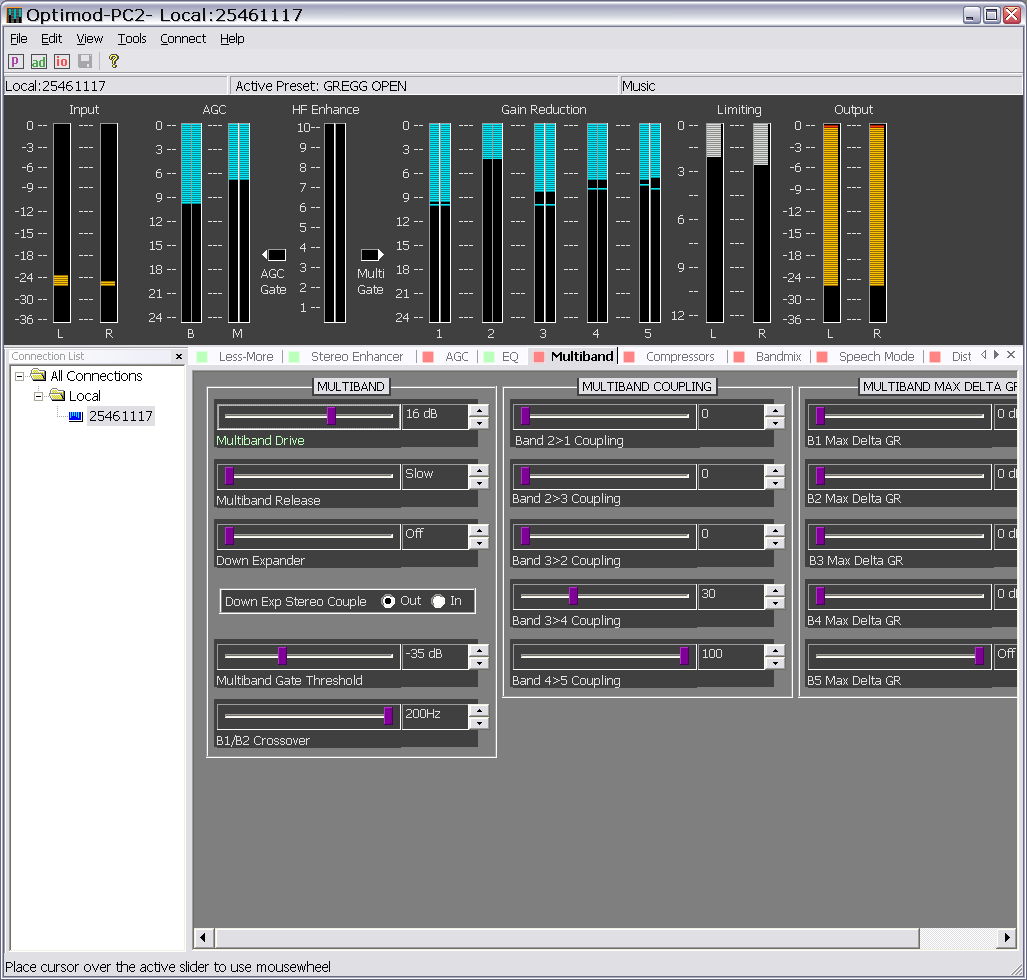
Task: Click the Save floppy disk toolbar icon
Action: [84, 62]
